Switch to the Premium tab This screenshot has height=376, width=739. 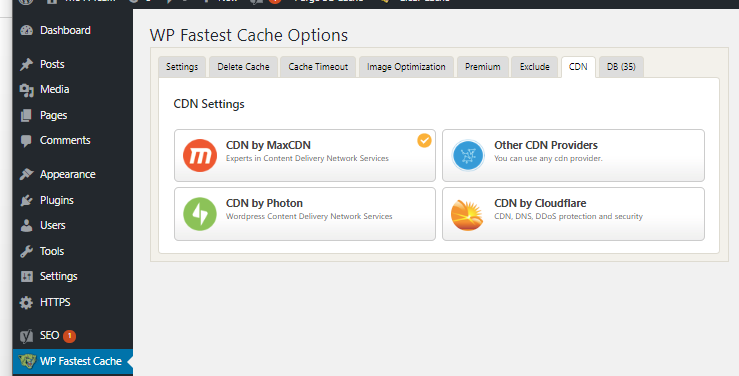tap(483, 67)
